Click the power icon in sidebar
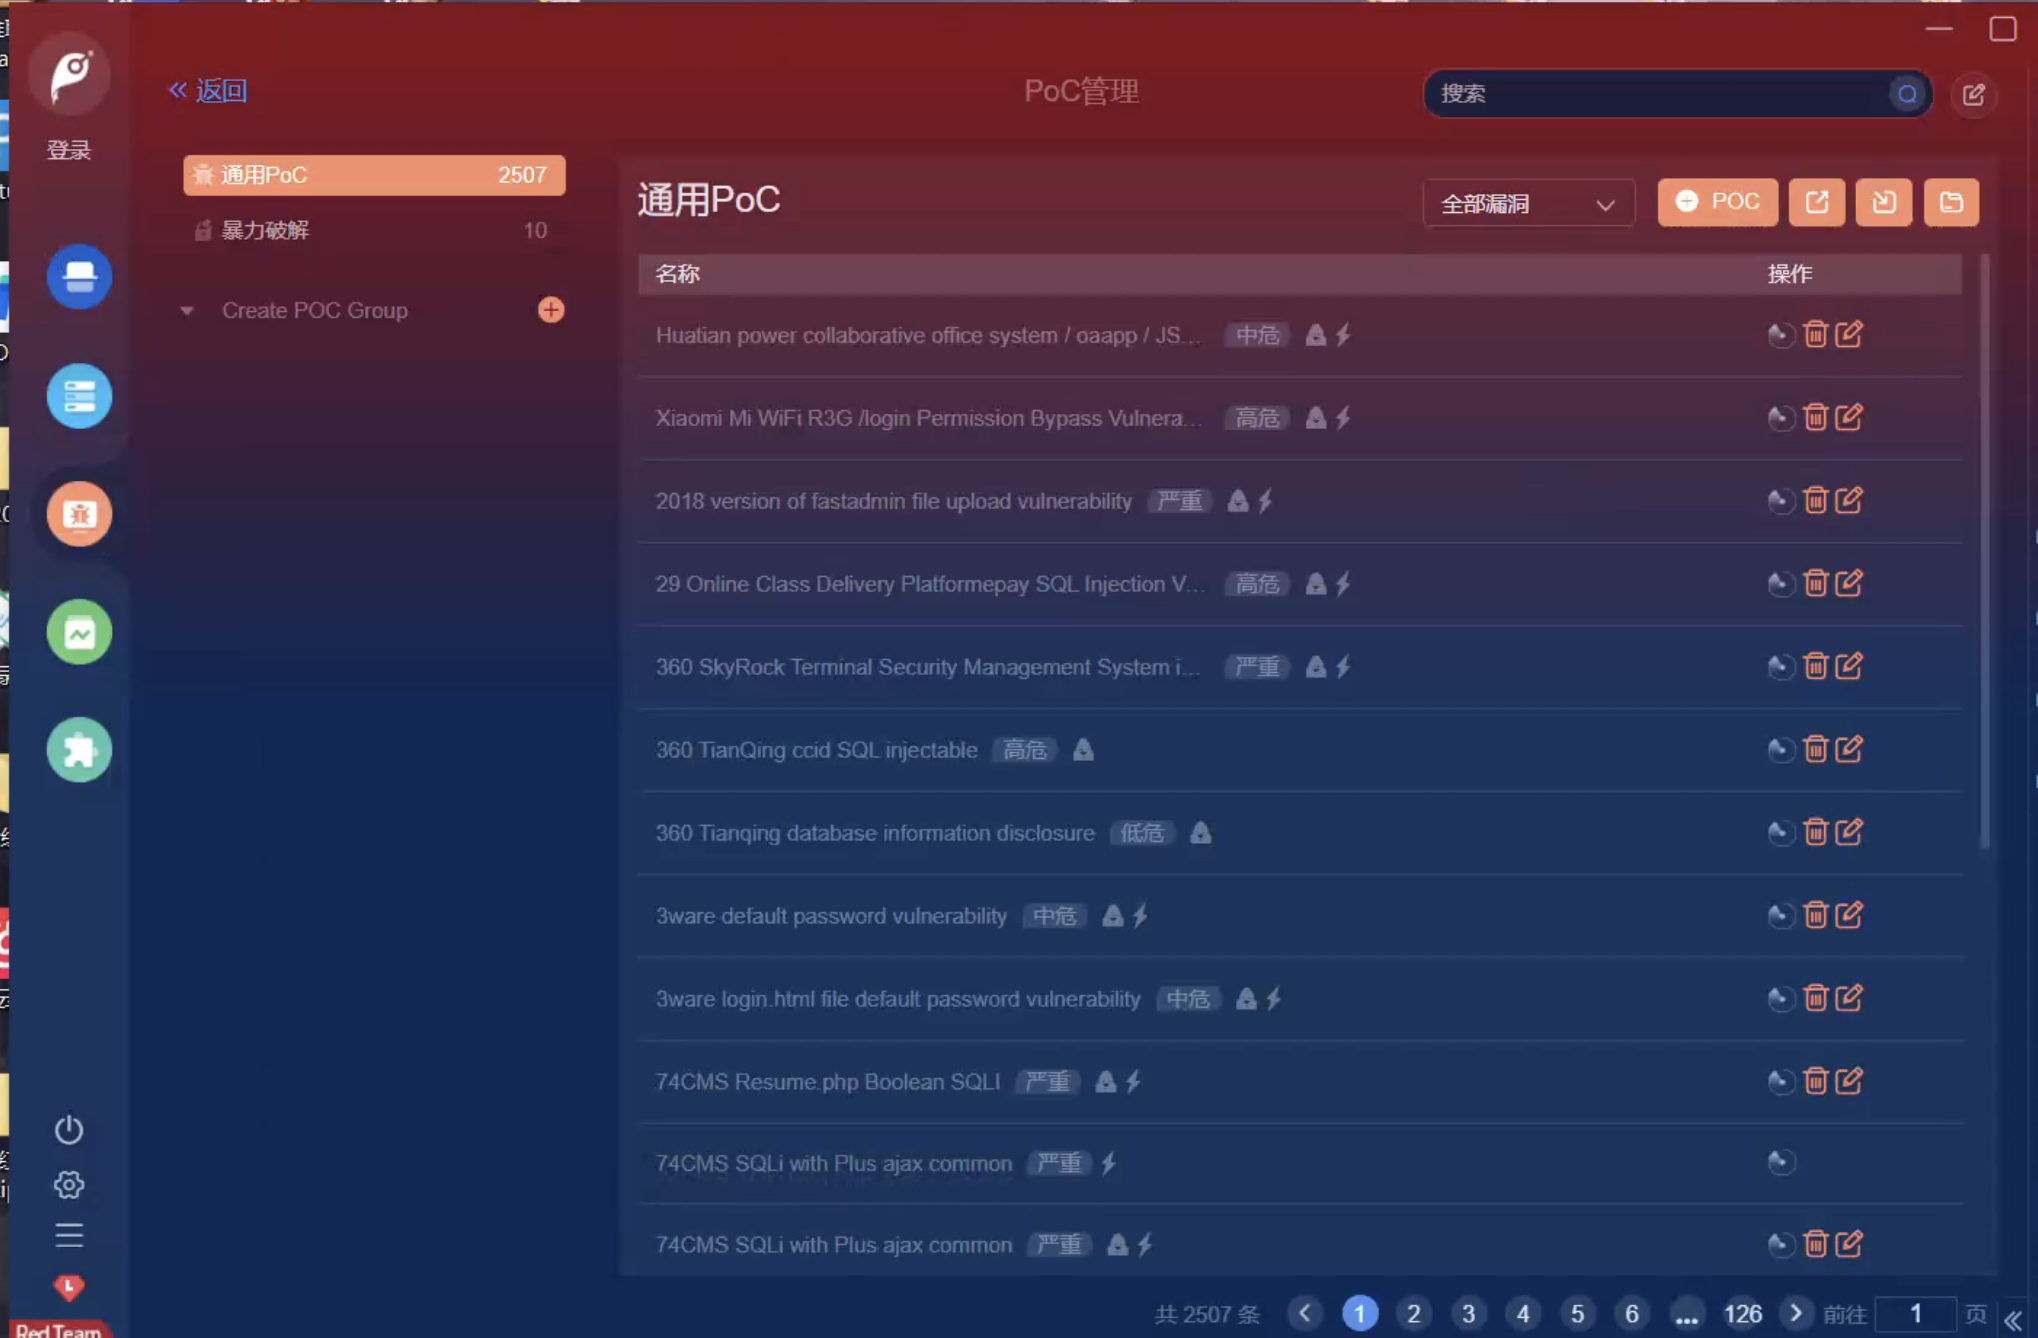2038x1338 pixels. pos(69,1130)
